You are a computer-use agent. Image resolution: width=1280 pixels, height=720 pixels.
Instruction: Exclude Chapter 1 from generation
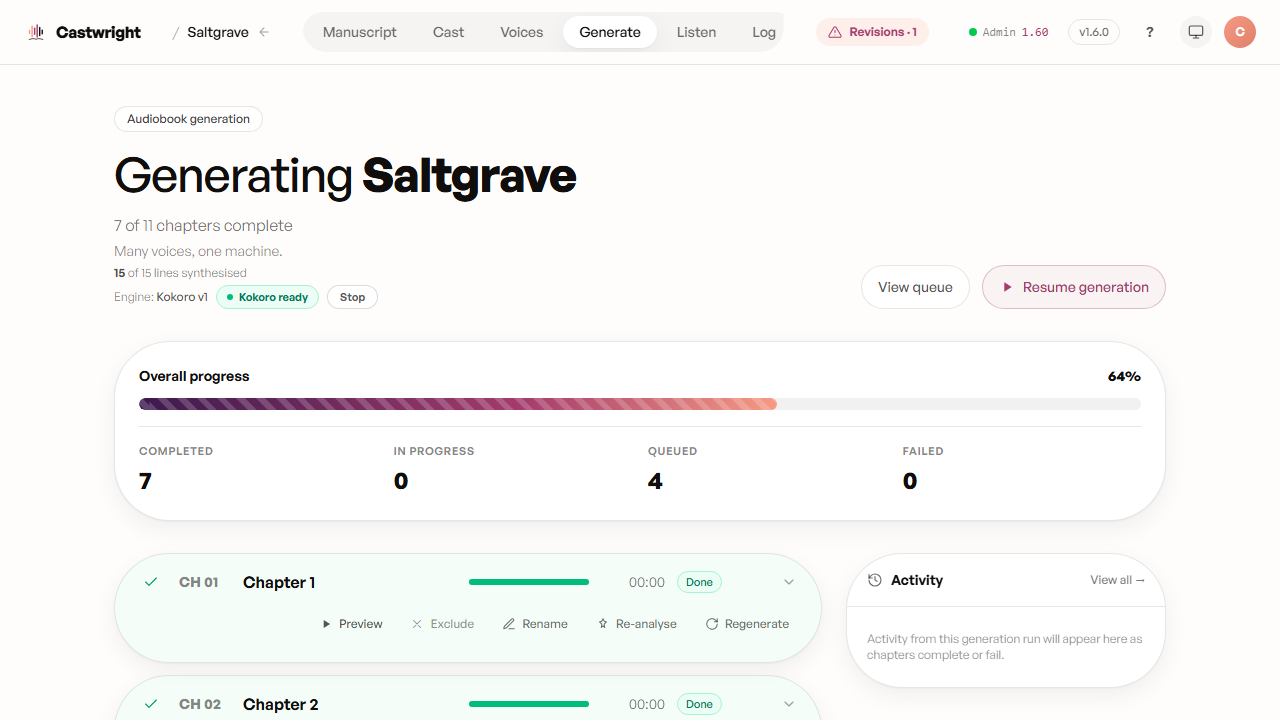pyautogui.click(x=443, y=624)
